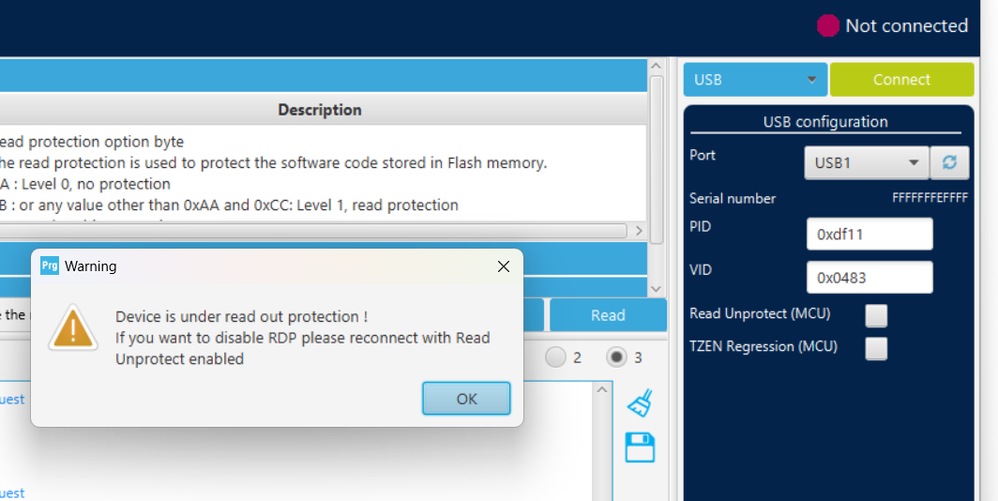Click the Description column header
Image resolution: width=998 pixels, height=501 pixels.
click(320, 110)
